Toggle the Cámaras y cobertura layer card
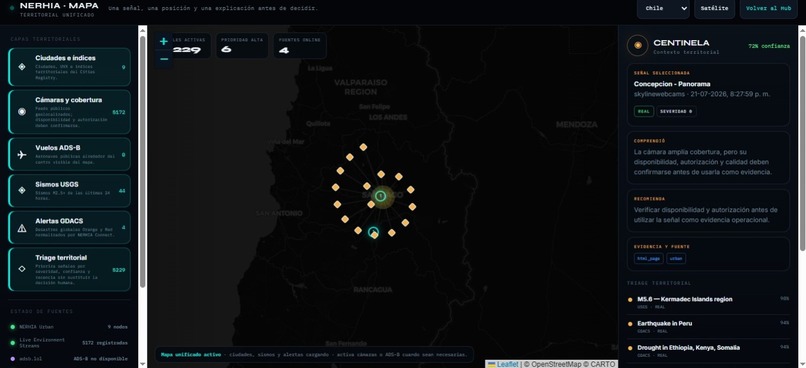Viewport: 806px width, 368px height. click(69, 112)
